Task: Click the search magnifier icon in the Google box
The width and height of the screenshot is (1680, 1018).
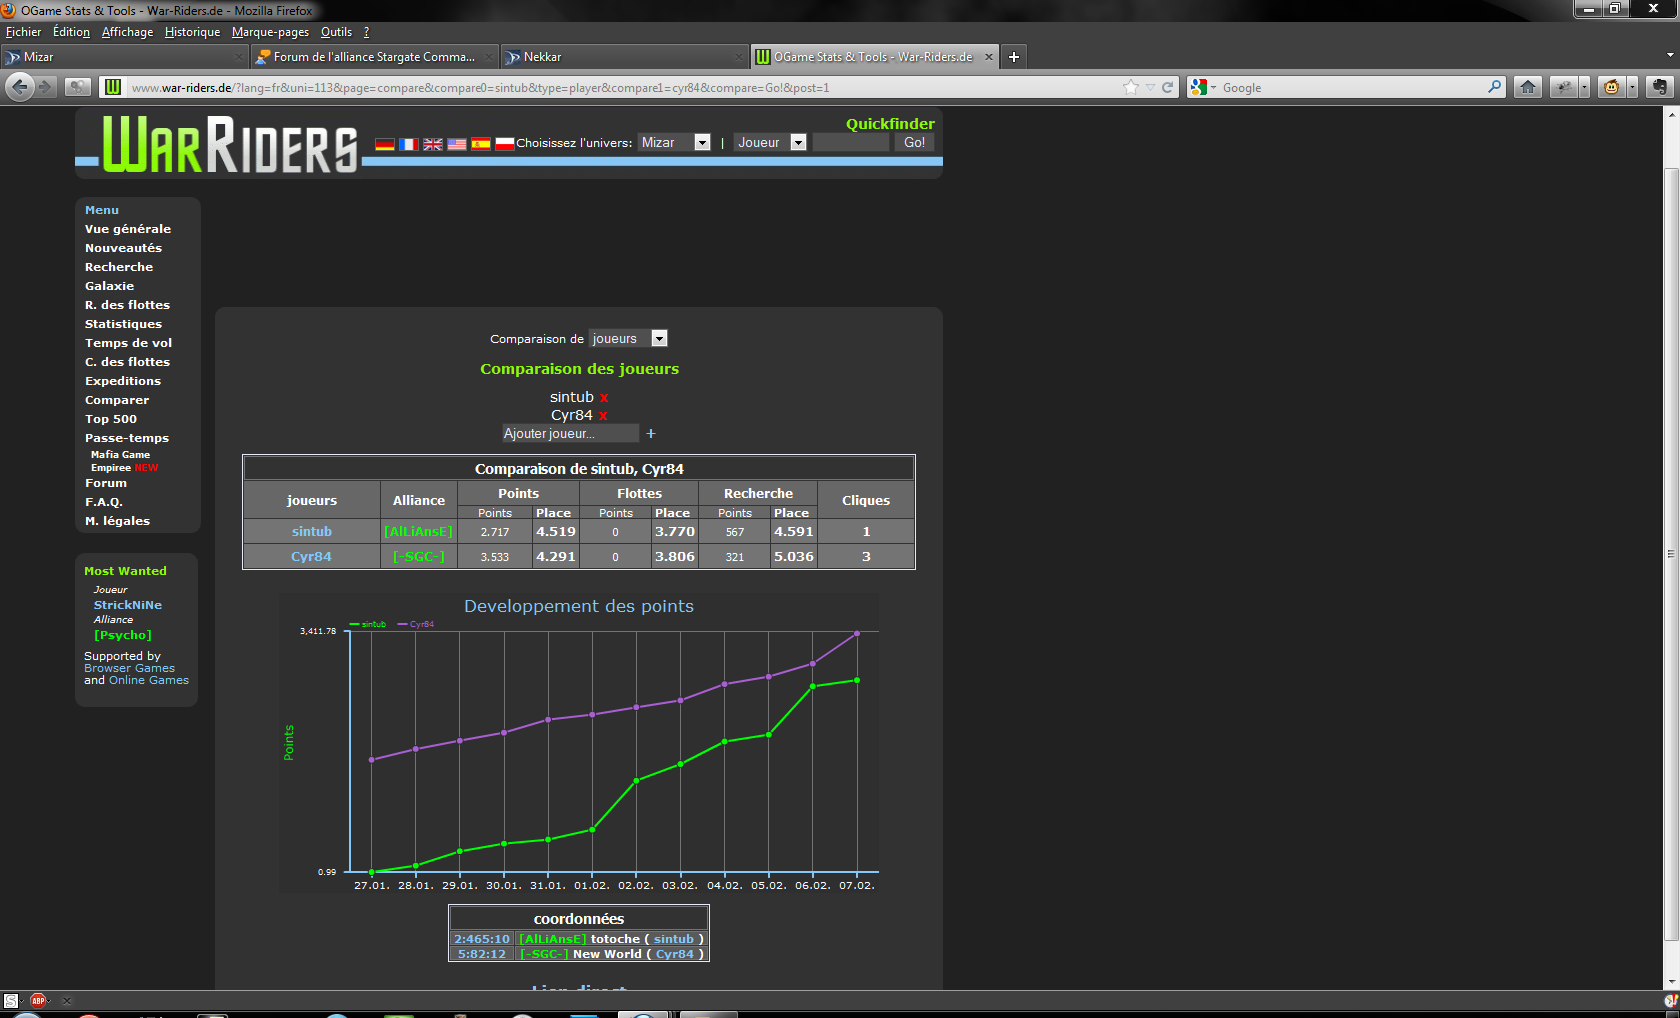Action: point(1495,87)
